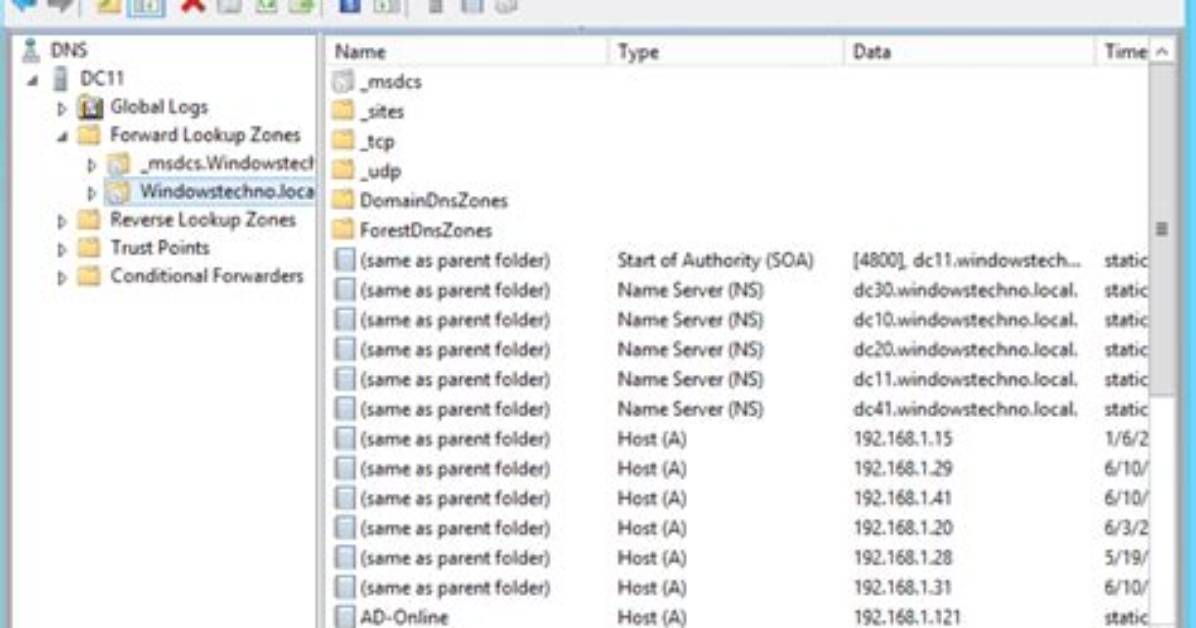This screenshot has width=1196, height=628.
Task: Click the '192.168.1.31' data cell
Action: (x=903, y=588)
